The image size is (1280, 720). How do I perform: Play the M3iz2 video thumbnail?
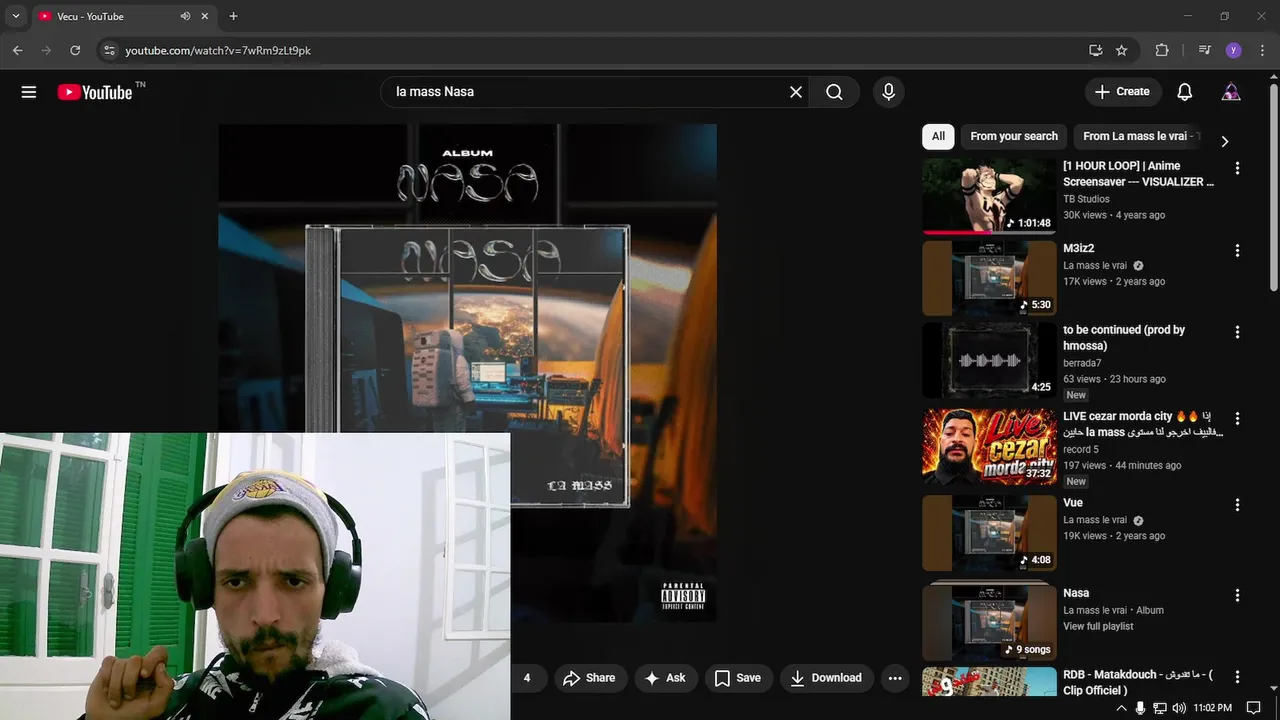point(989,278)
